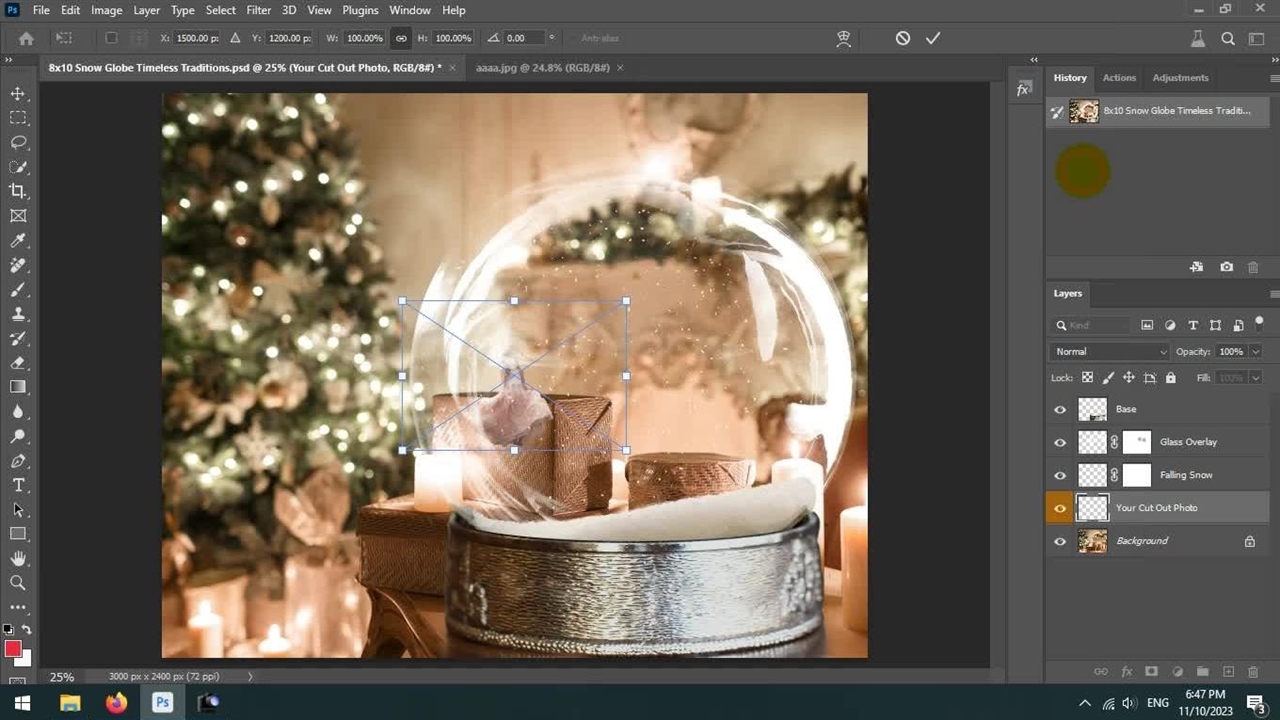Image resolution: width=1280 pixels, height=720 pixels.
Task: Toggle Background layer visibility
Action: click(1060, 541)
